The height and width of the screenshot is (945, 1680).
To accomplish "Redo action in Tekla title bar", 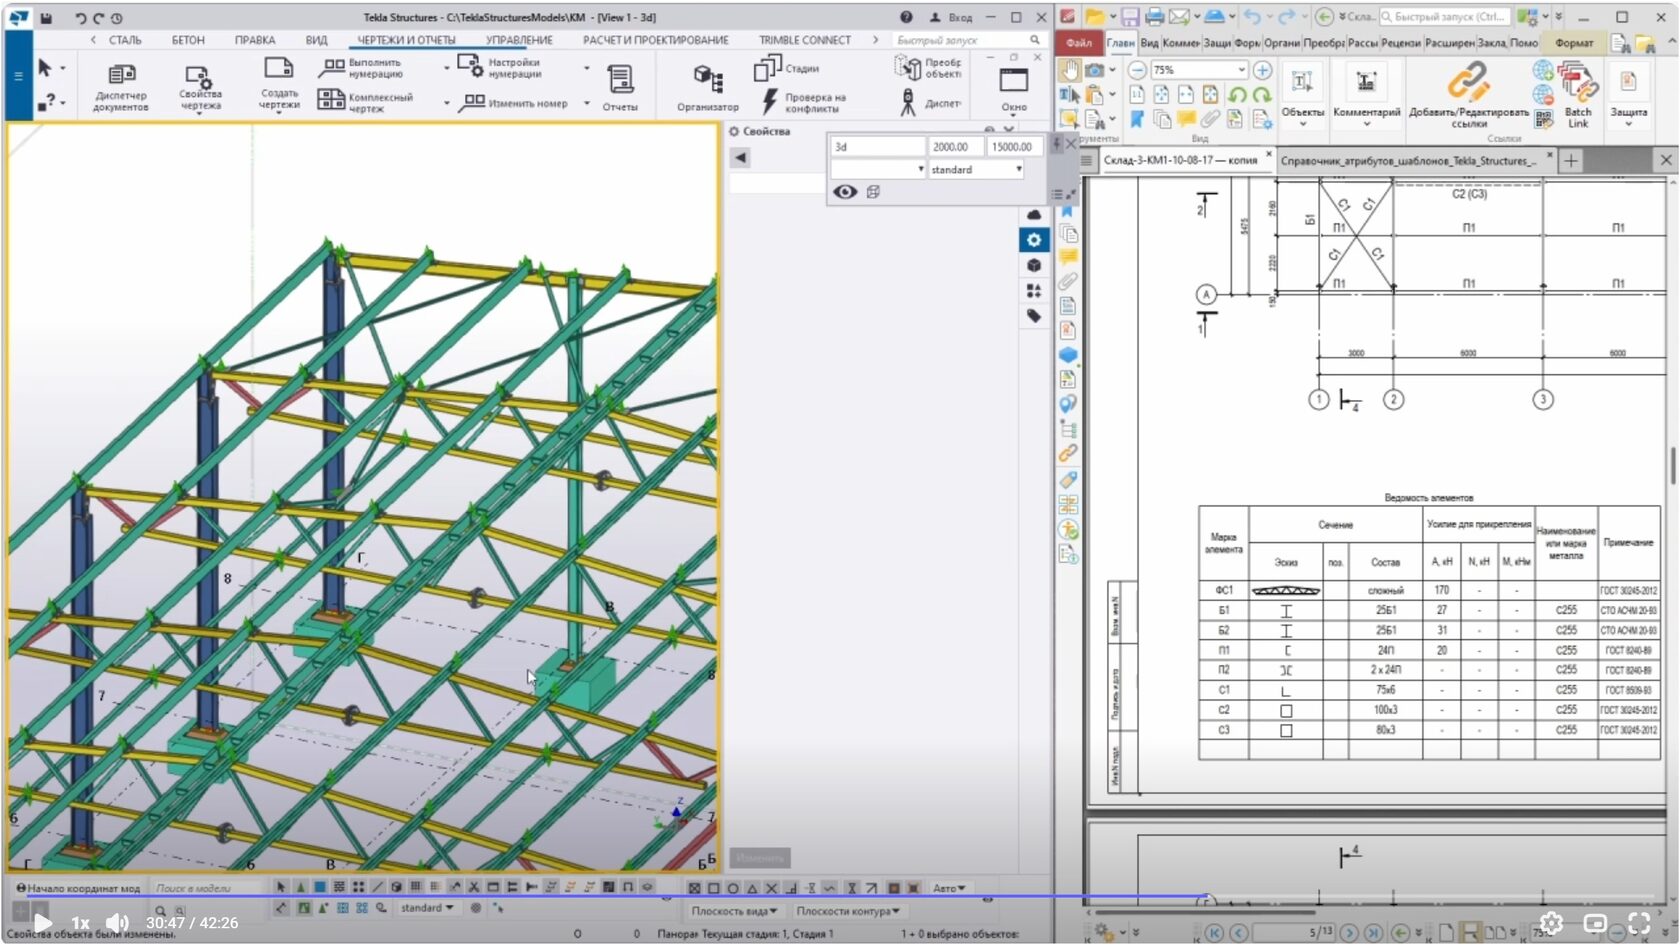I will 98,18.
